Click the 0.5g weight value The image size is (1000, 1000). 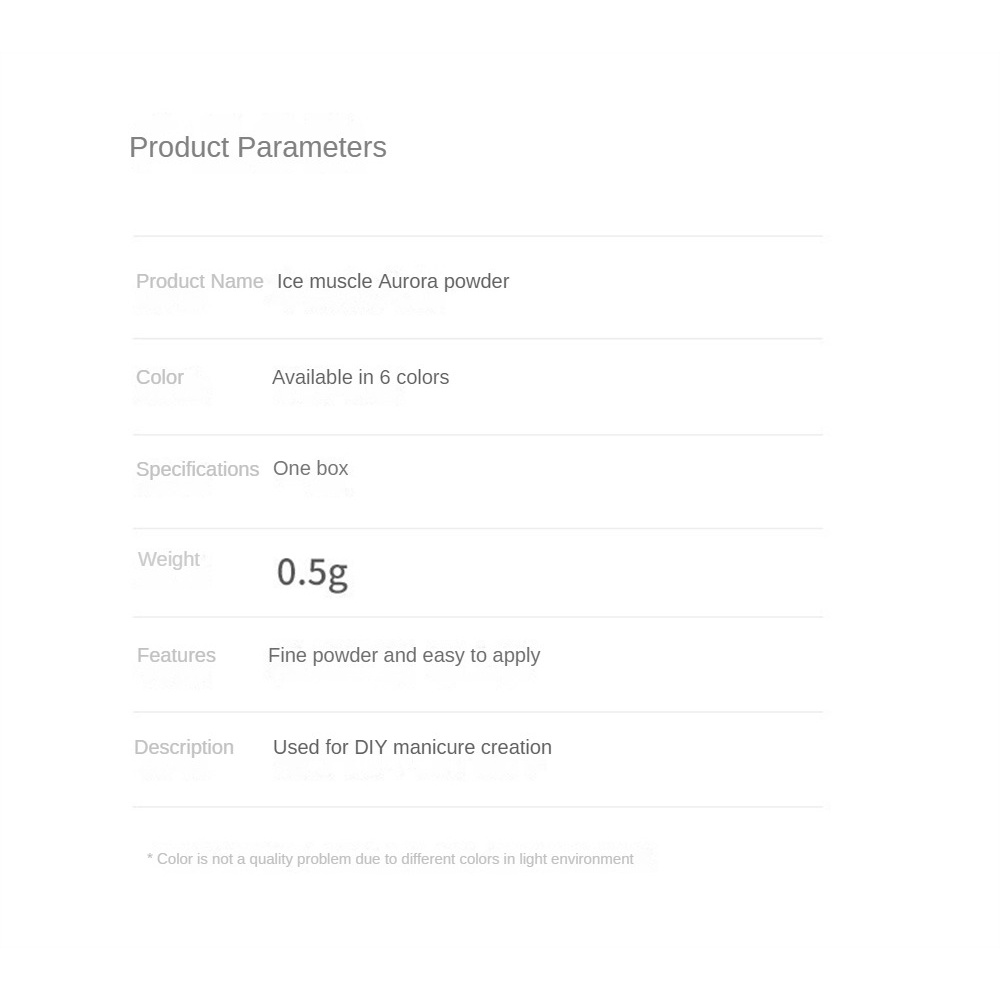pyautogui.click(x=312, y=573)
